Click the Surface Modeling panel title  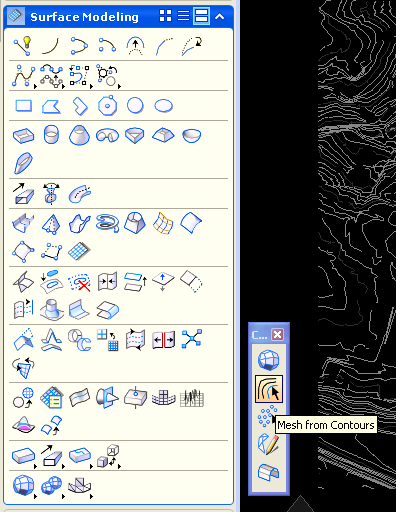84,17
